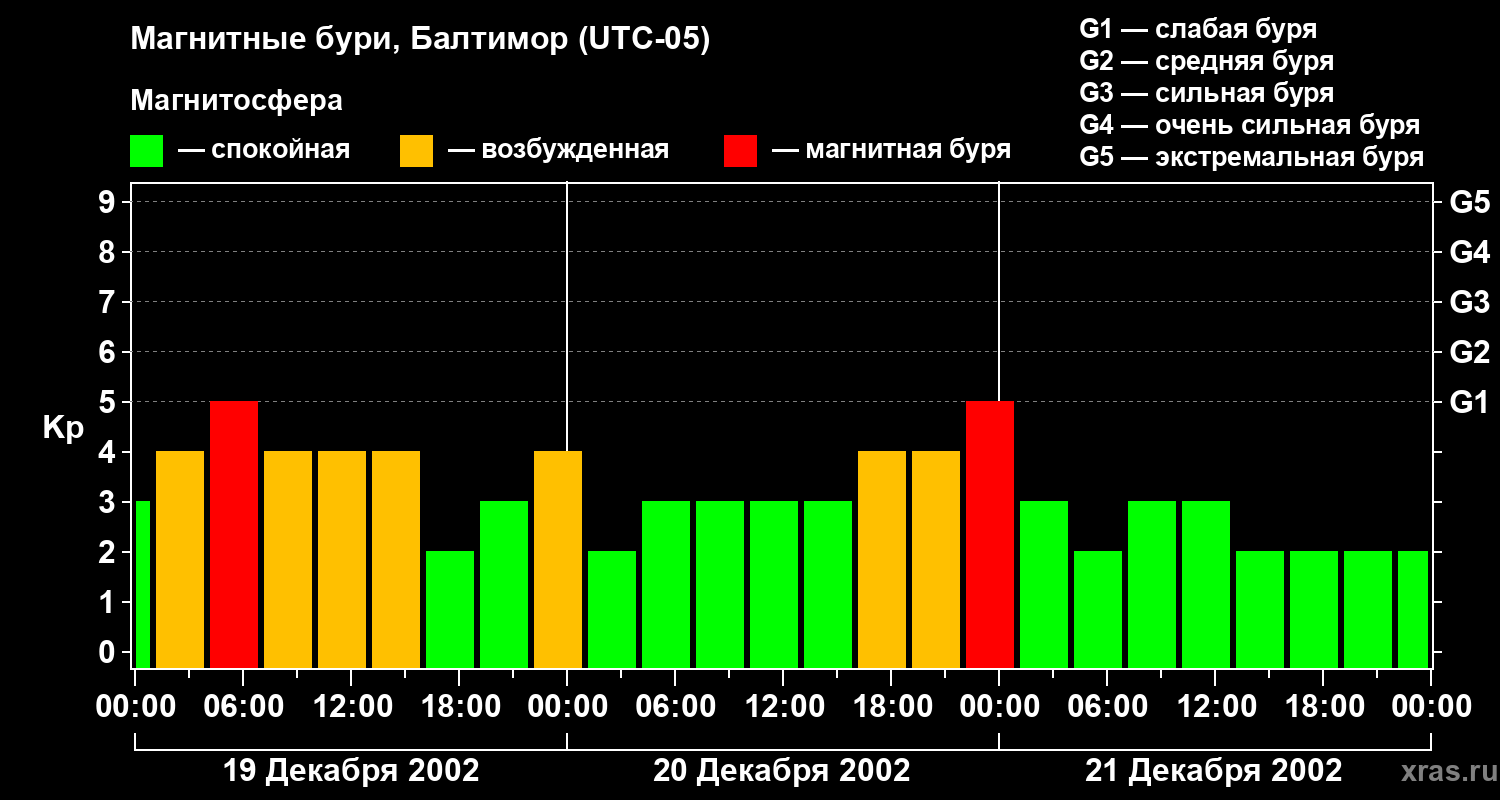Click the orange 19:00–22:00 bar on 20 December
Viewport: 1500px width, 800px height.
[936, 559]
